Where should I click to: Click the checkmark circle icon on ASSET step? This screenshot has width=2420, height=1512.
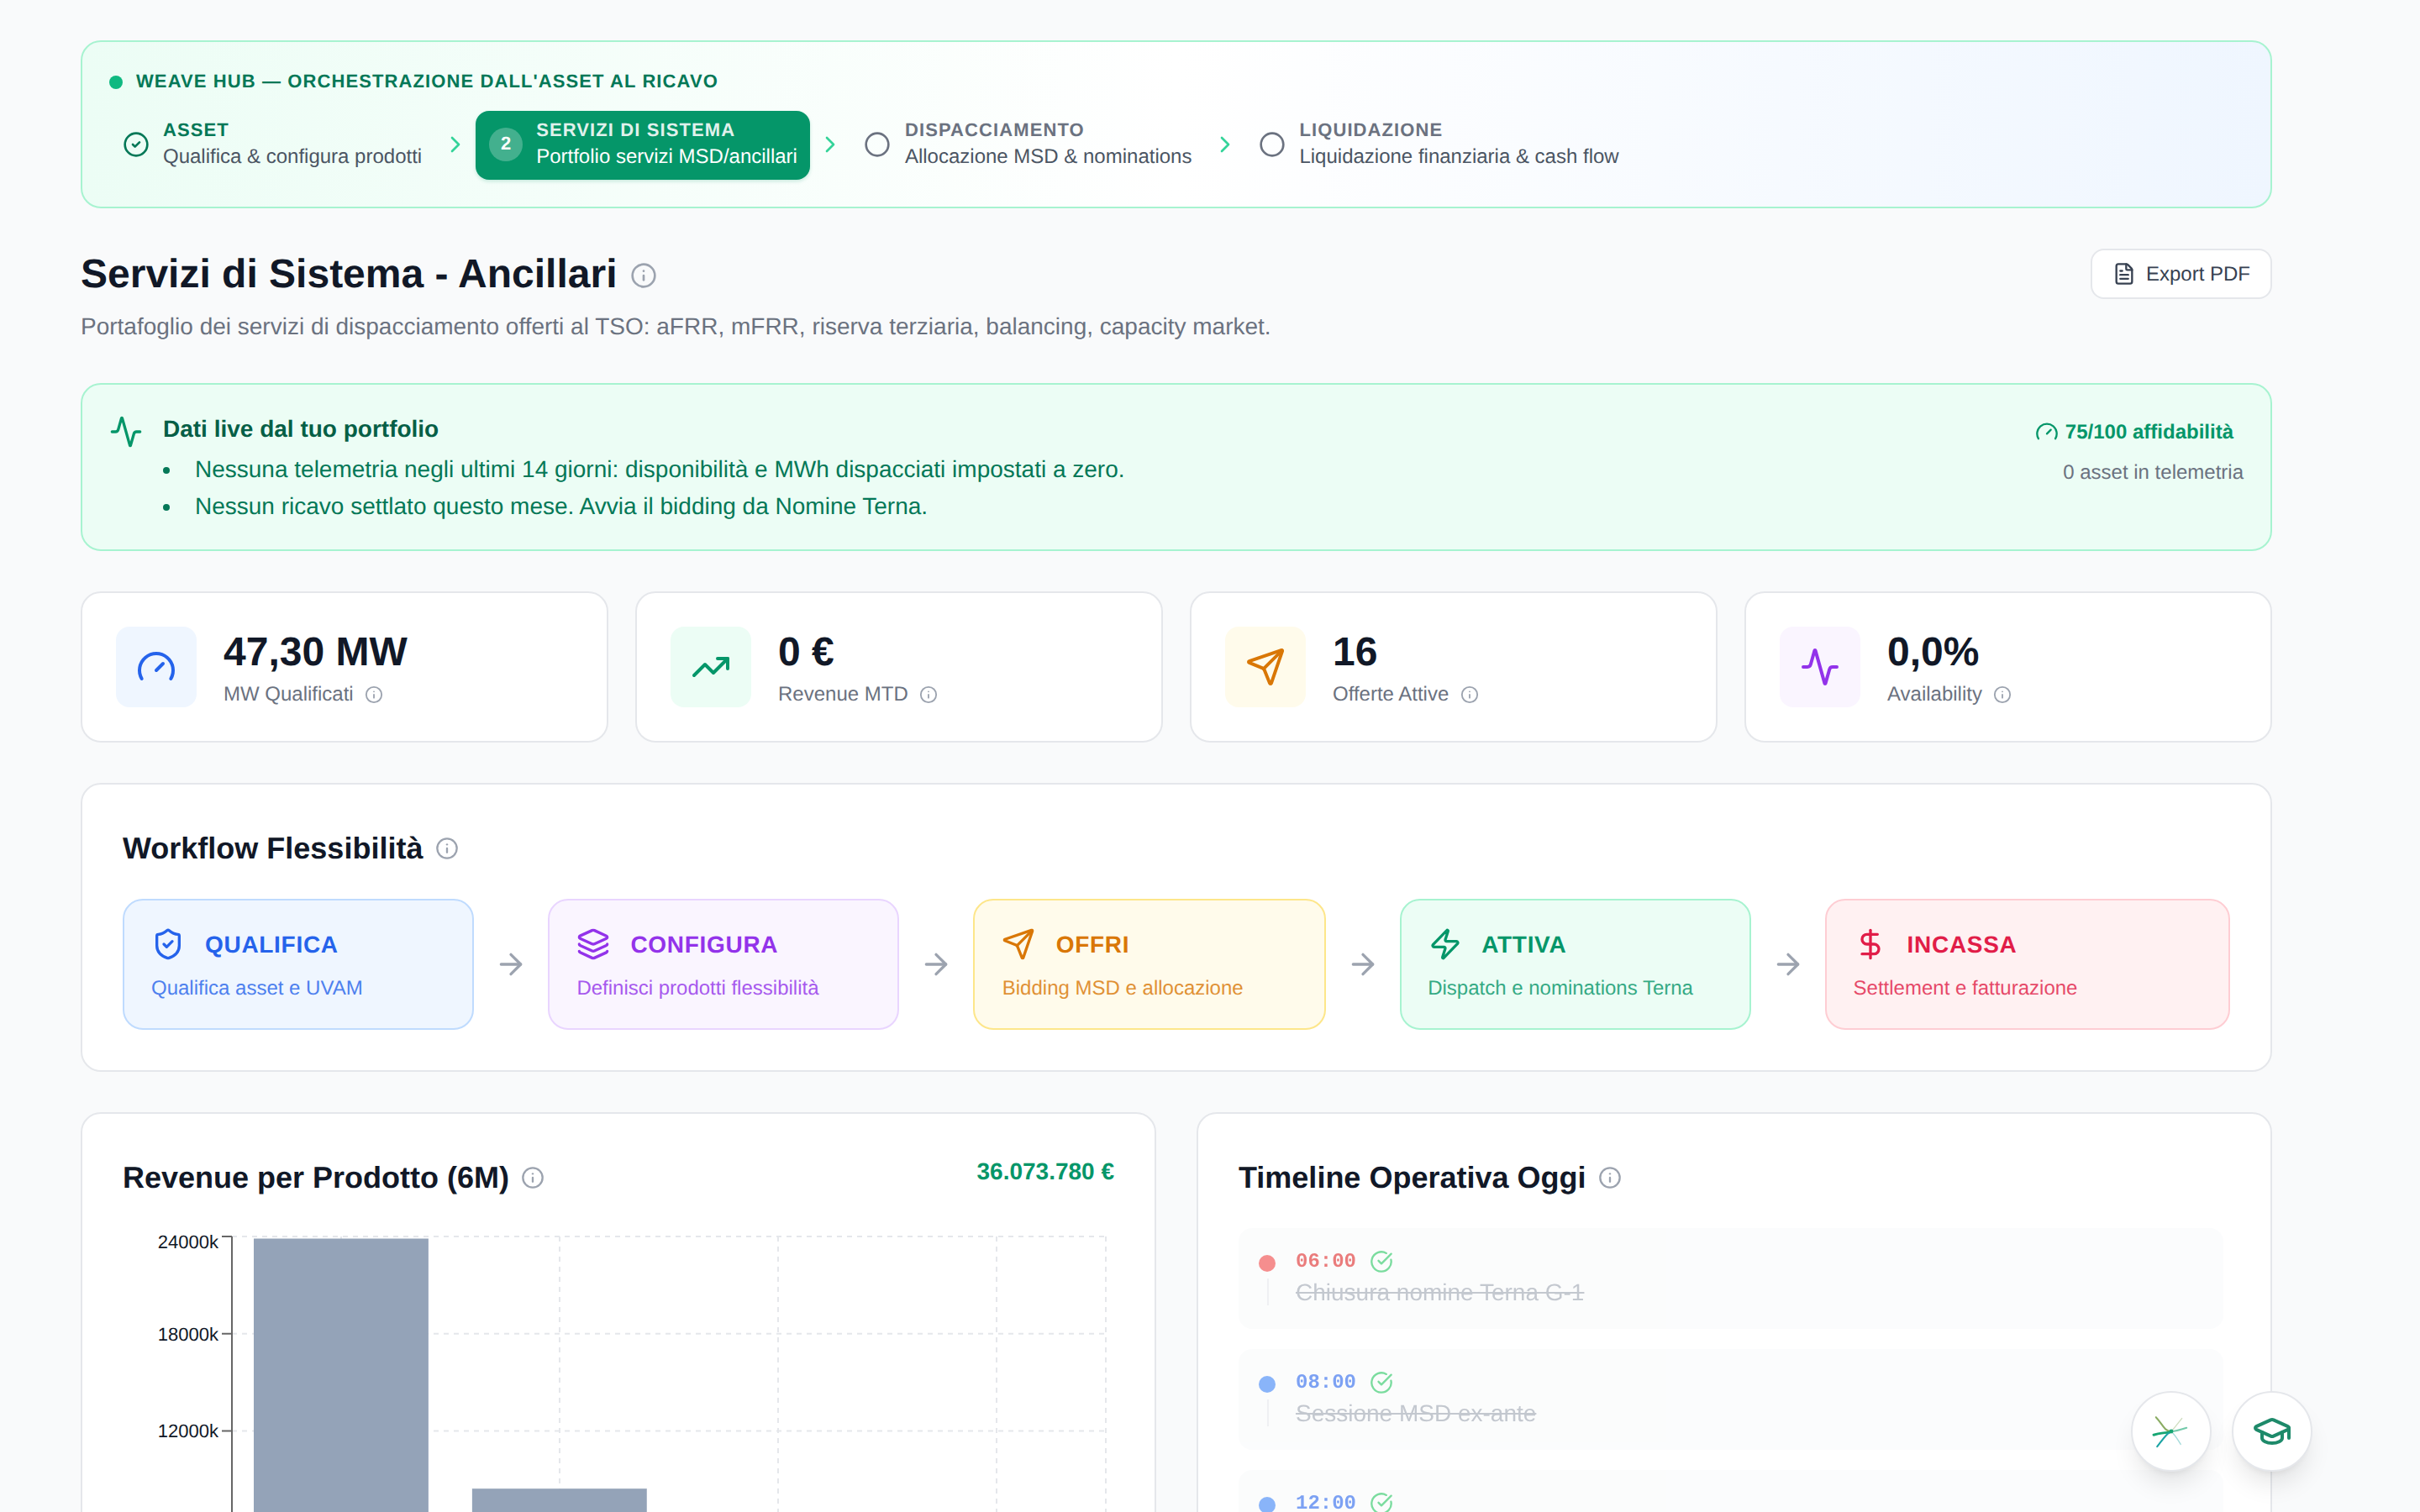pos(136,144)
